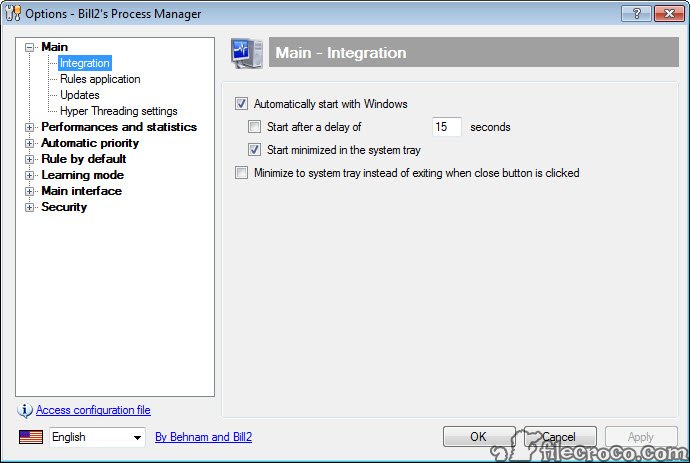
Task: Expand the Rule by default node
Action: (x=29, y=159)
